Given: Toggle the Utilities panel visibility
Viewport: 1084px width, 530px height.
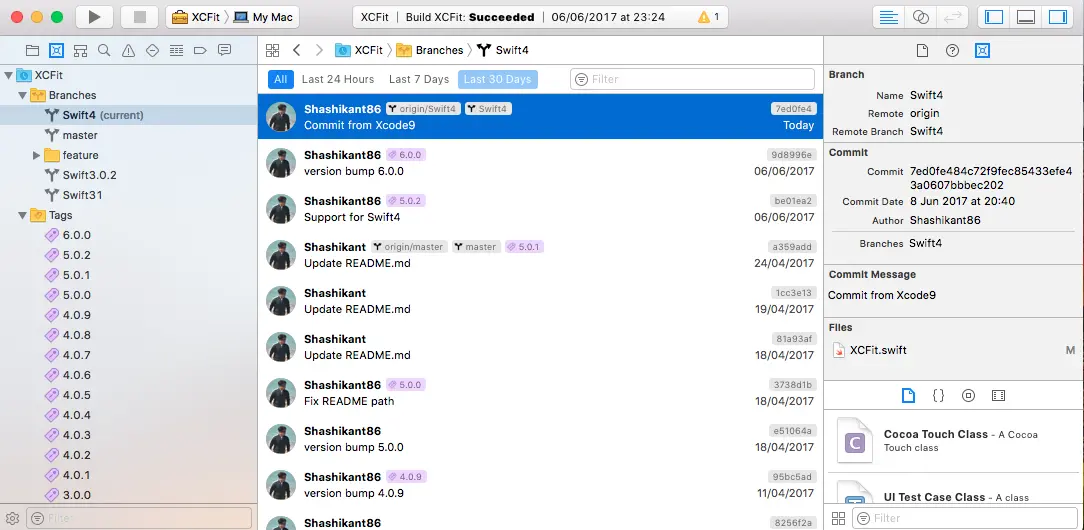Looking at the screenshot, I should coord(1058,17).
